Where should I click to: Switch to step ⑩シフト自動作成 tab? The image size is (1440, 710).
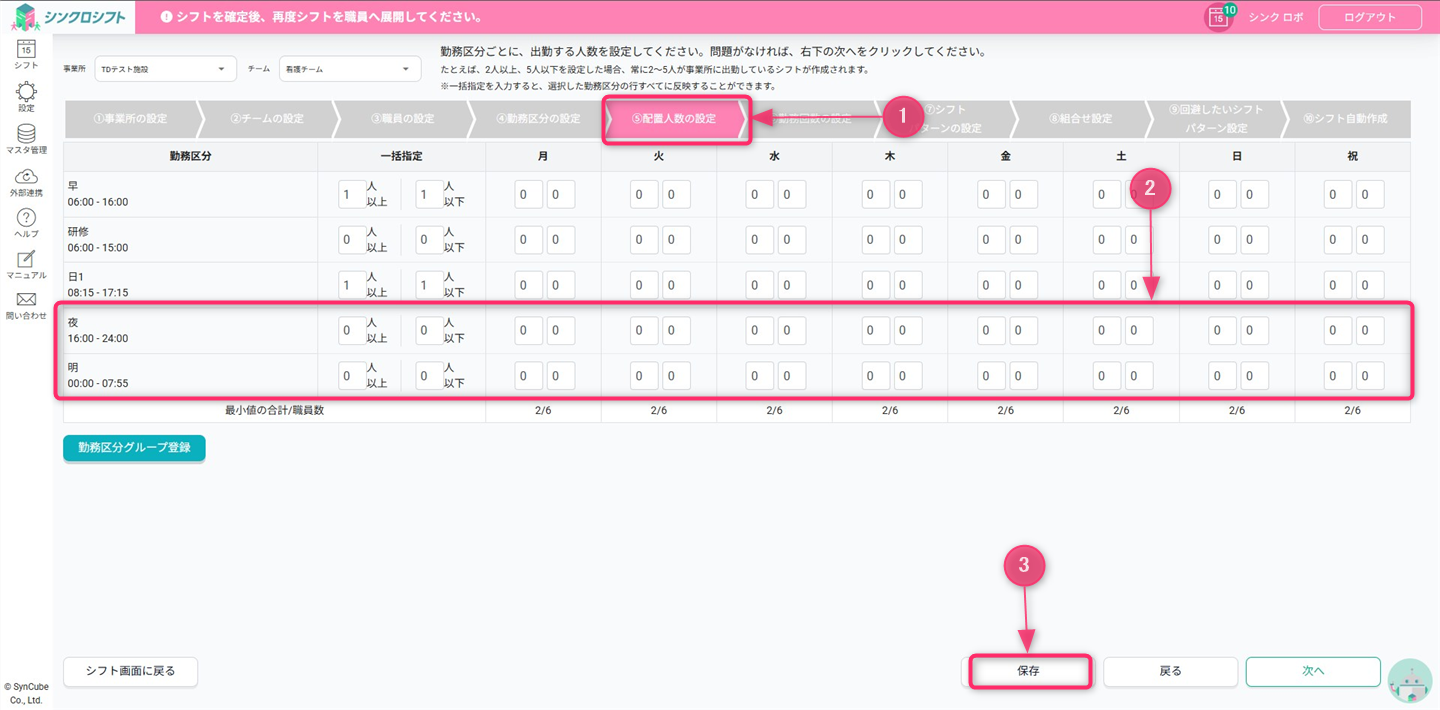(1345, 119)
